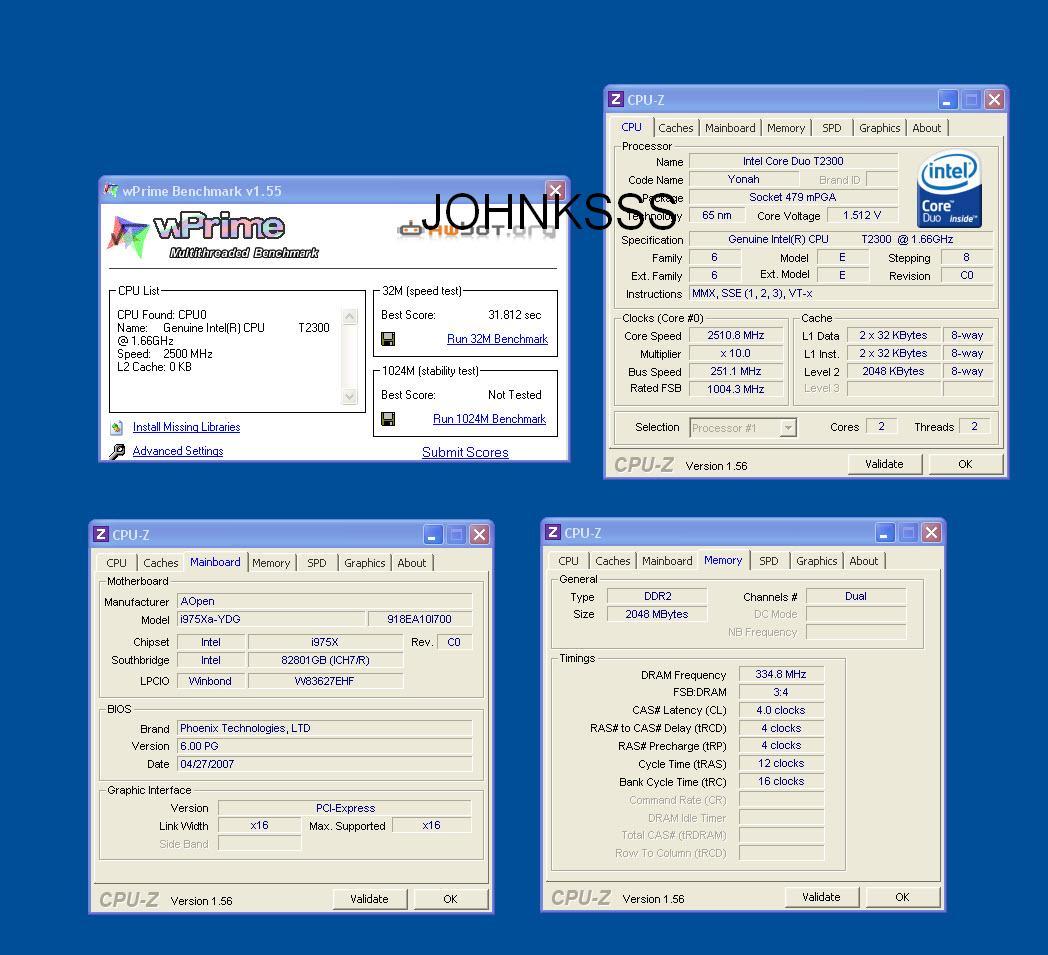Click the BIOS date 04/27/2007
1048x955 pixels.
pyautogui.click(x=325, y=764)
